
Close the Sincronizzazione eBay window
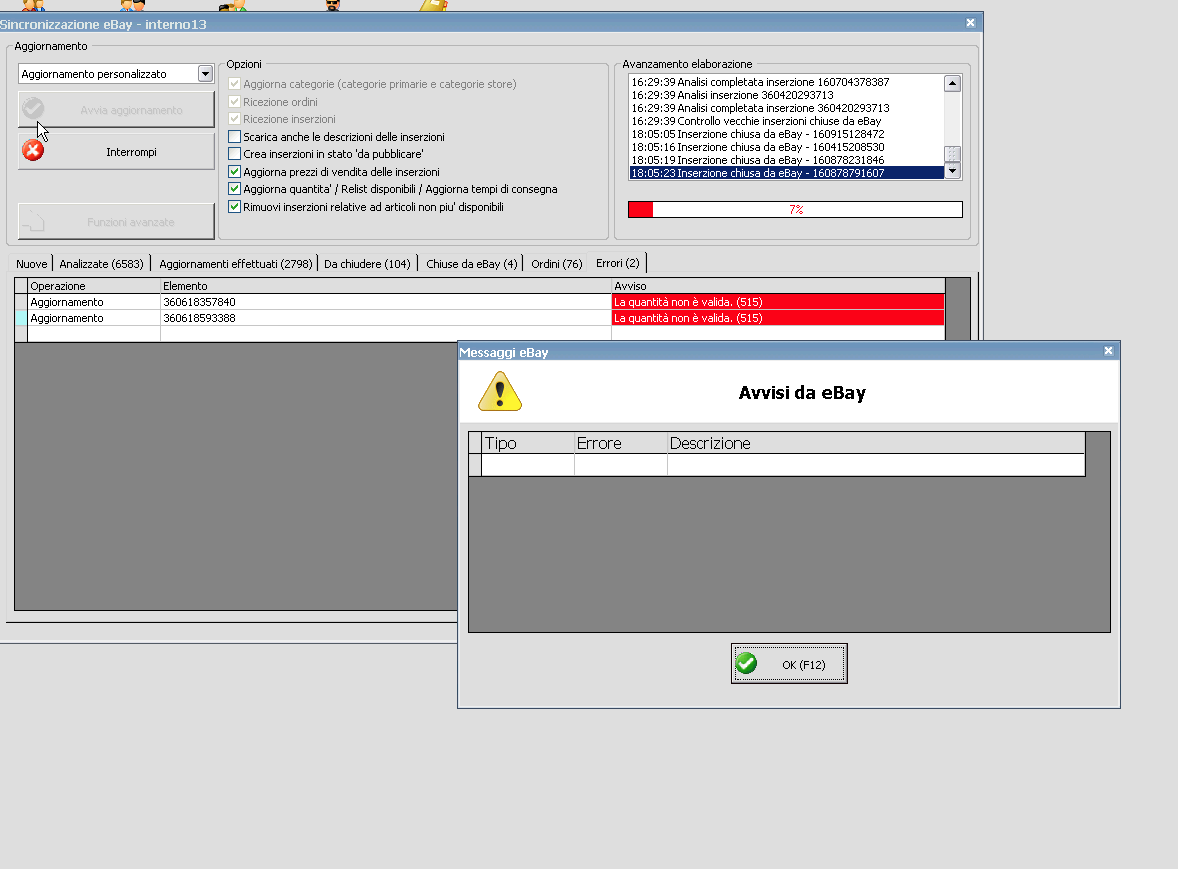[x=971, y=23]
